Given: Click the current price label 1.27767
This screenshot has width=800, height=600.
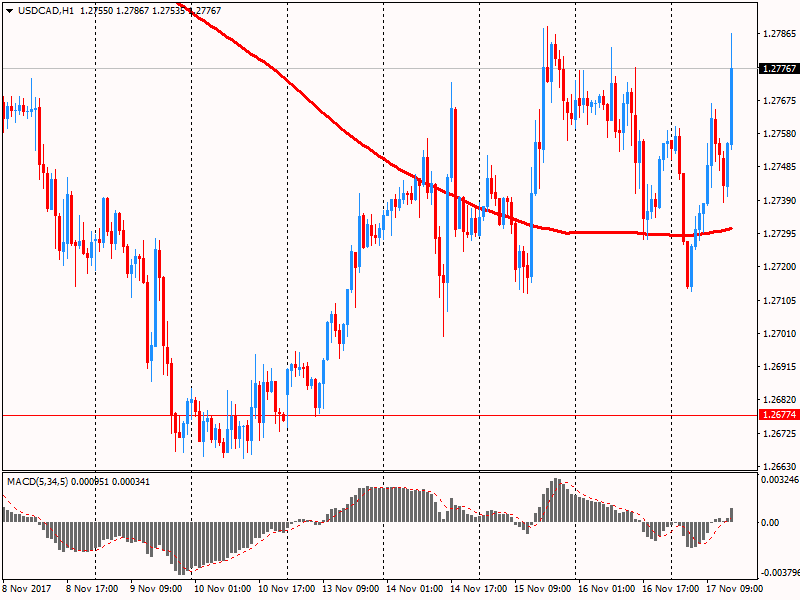Looking at the screenshot, I should click(779, 68).
